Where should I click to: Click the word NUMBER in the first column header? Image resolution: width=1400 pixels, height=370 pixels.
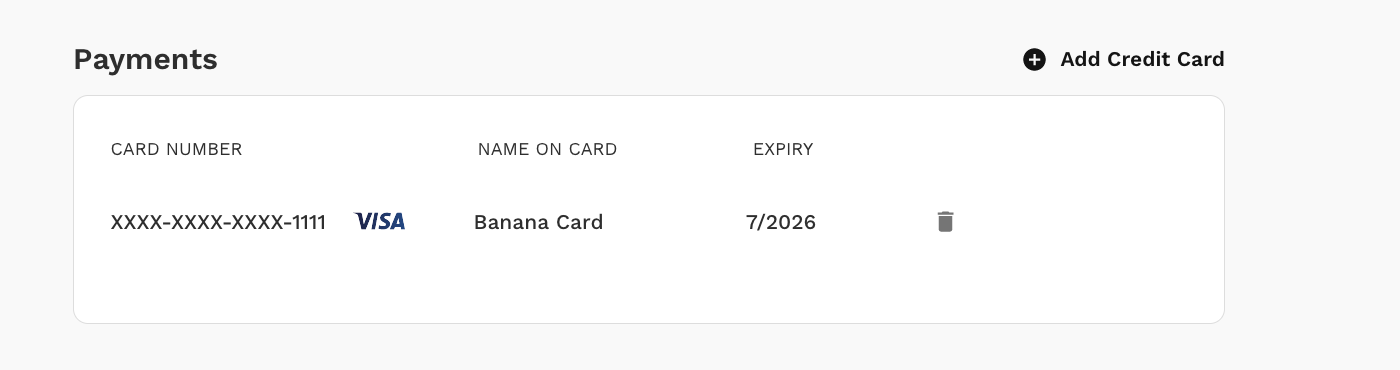click(205, 150)
